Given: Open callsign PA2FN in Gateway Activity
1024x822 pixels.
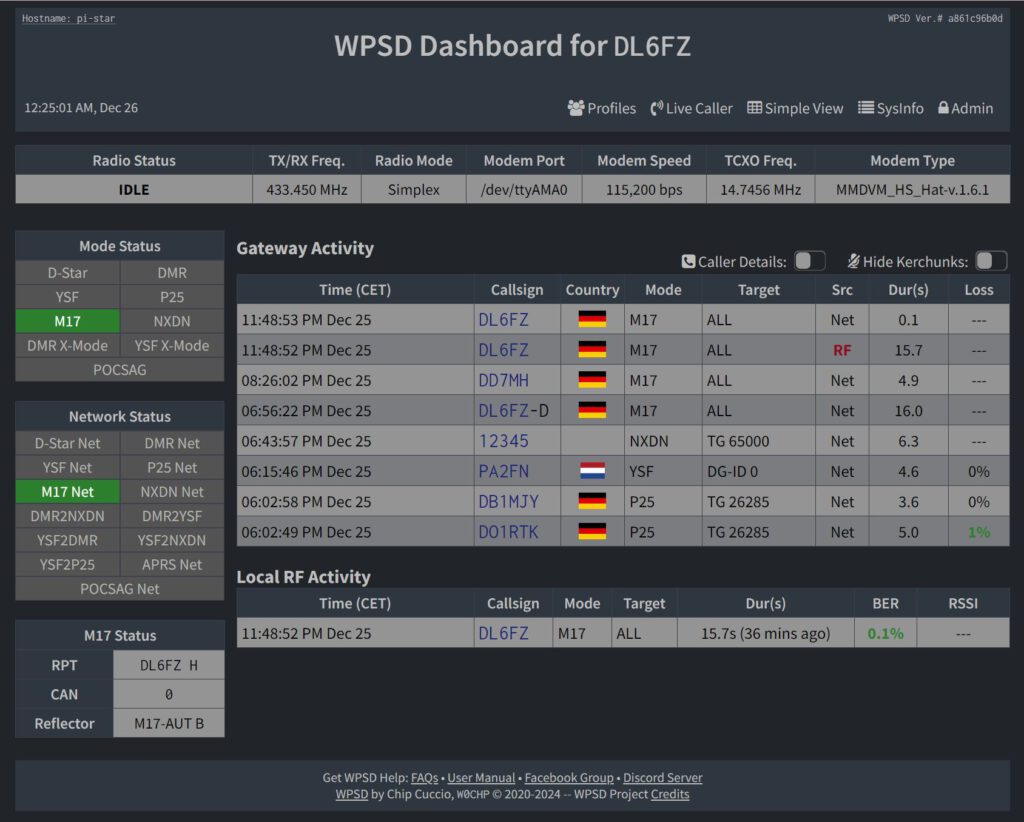Looking at the screenshot, I should click(503, 471).
